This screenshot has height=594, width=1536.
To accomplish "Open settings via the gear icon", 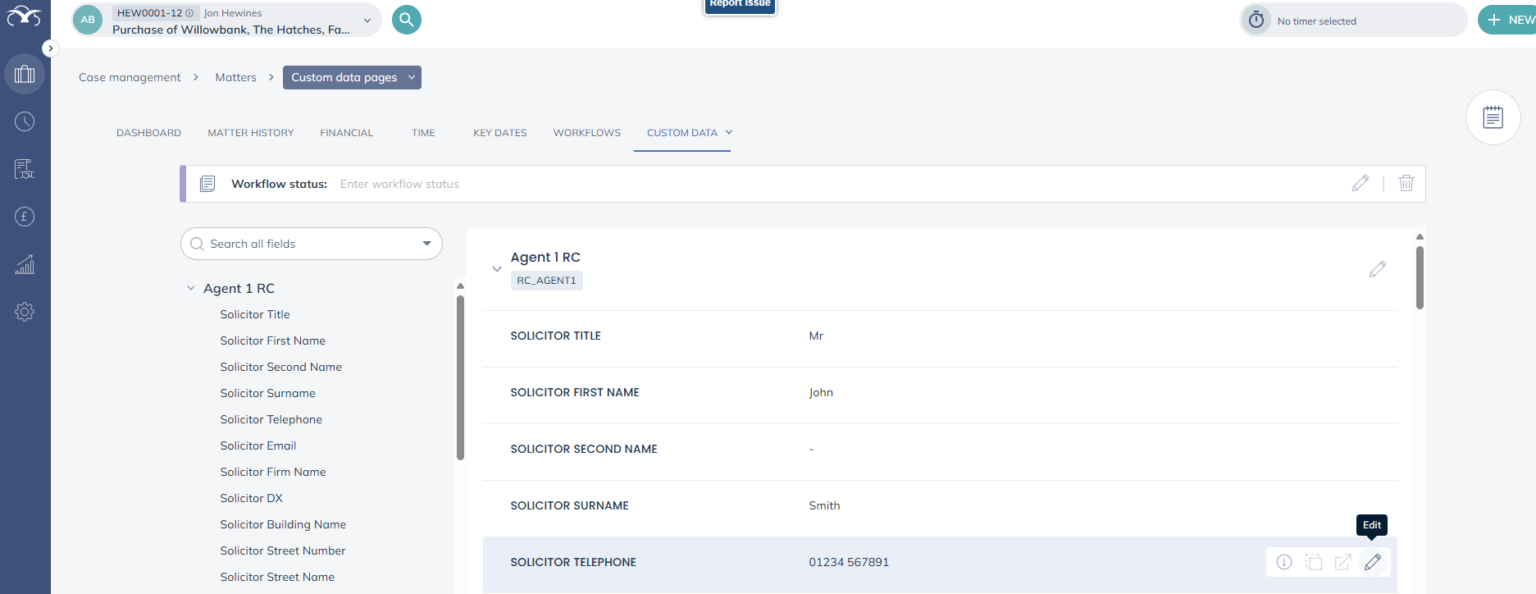I will tap(24, 311).
